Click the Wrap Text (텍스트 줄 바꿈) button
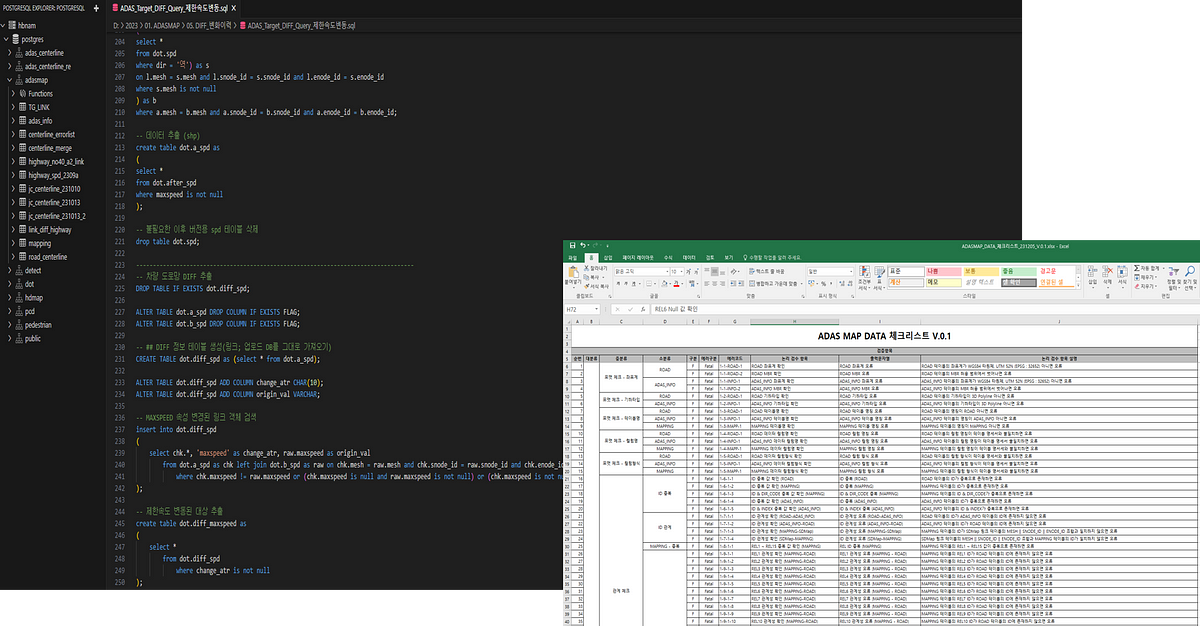This screenshot has height=626, width=1200. click(x=767, y=271)
